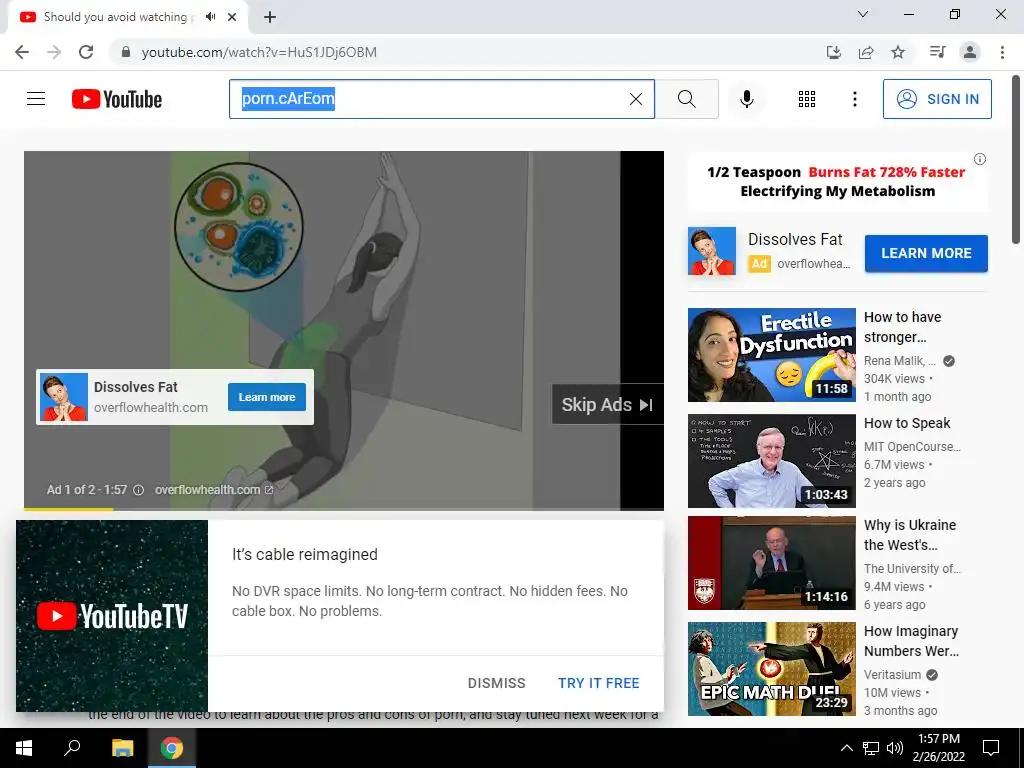Open File Explorer from the taskbar

pos(123,748)
